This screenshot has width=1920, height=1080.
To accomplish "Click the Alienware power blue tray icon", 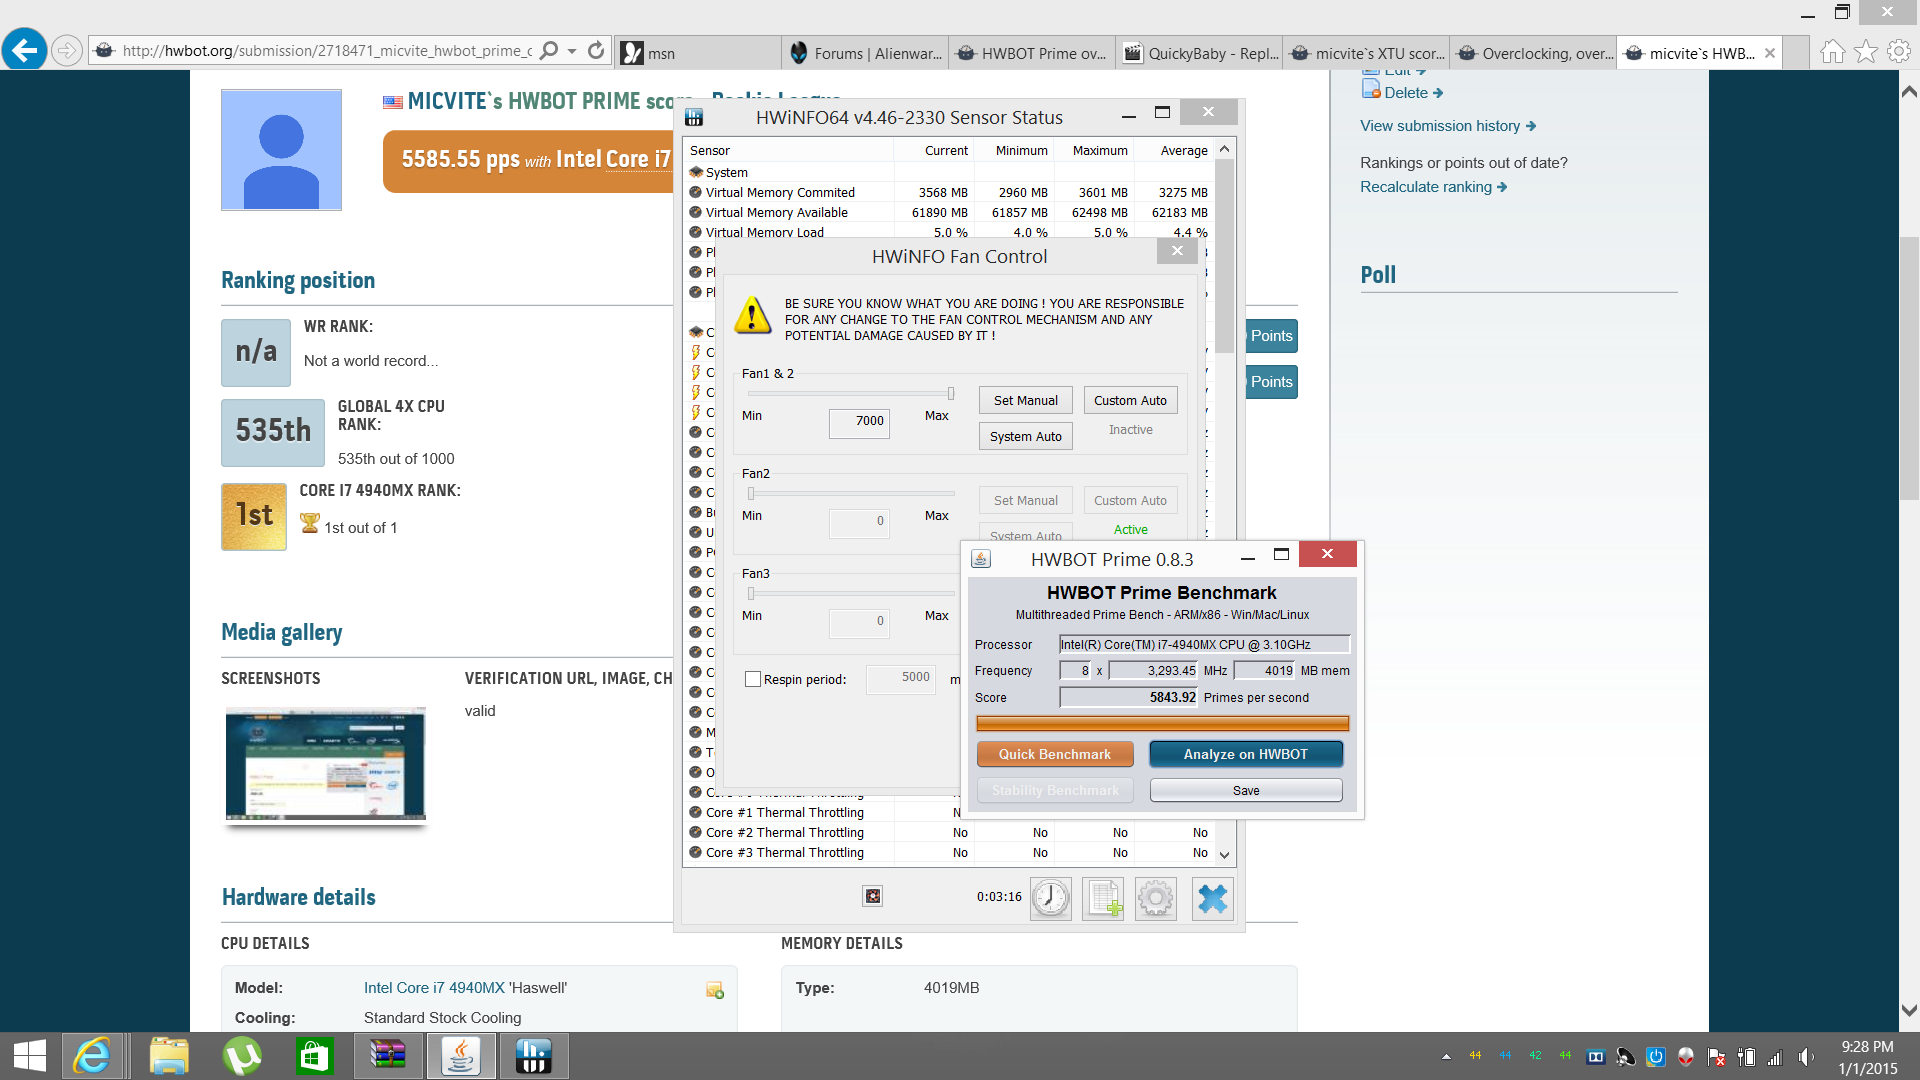I will tap(1656, 1057).
